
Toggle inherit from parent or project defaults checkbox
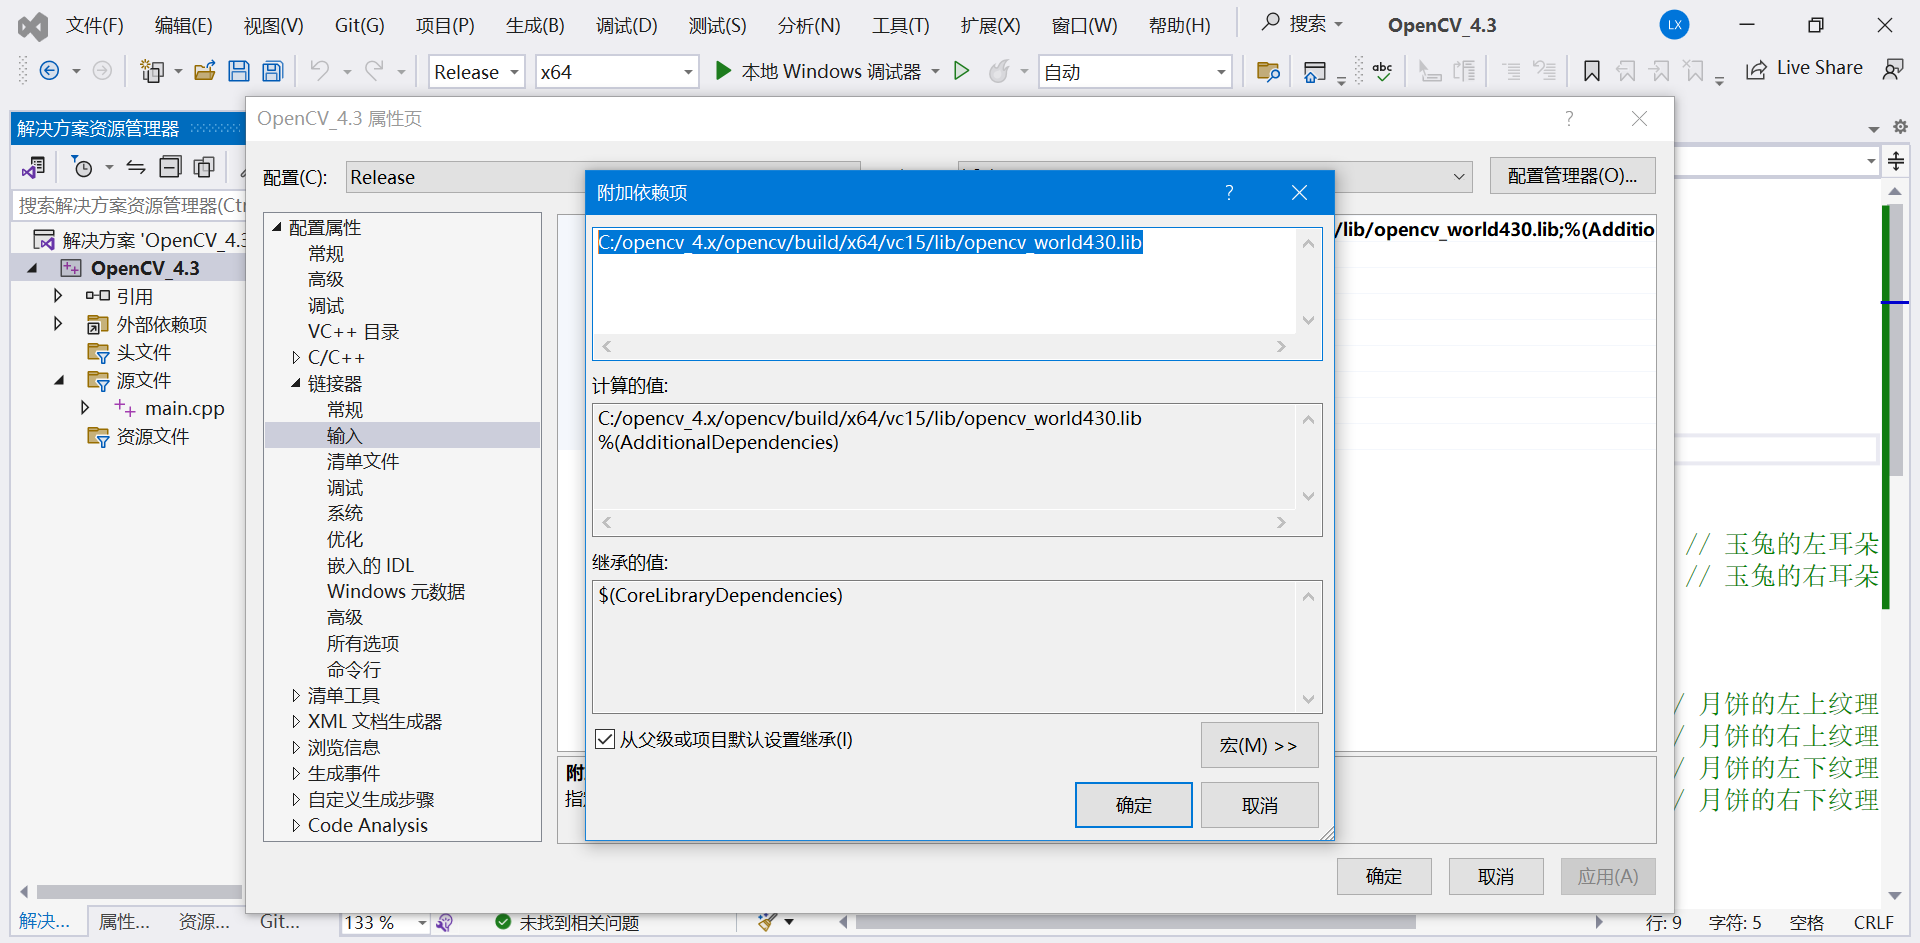(x=605, y=739)
